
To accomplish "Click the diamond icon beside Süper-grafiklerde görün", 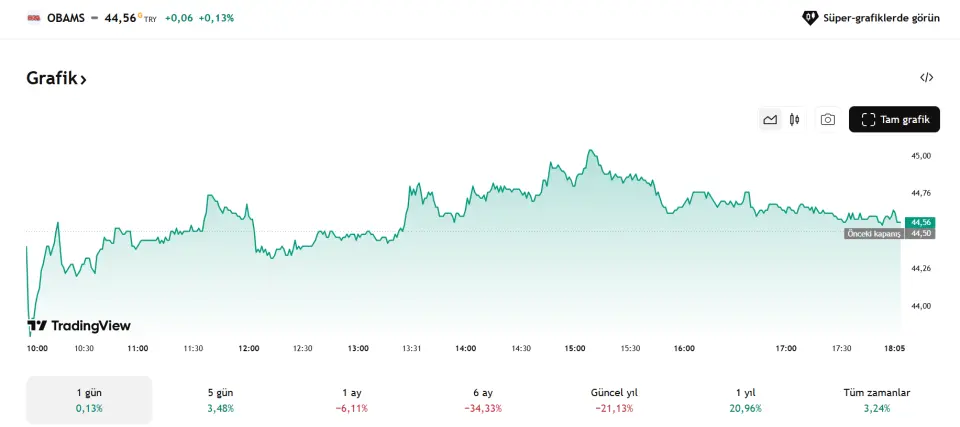I will click(x=810, y=18).
